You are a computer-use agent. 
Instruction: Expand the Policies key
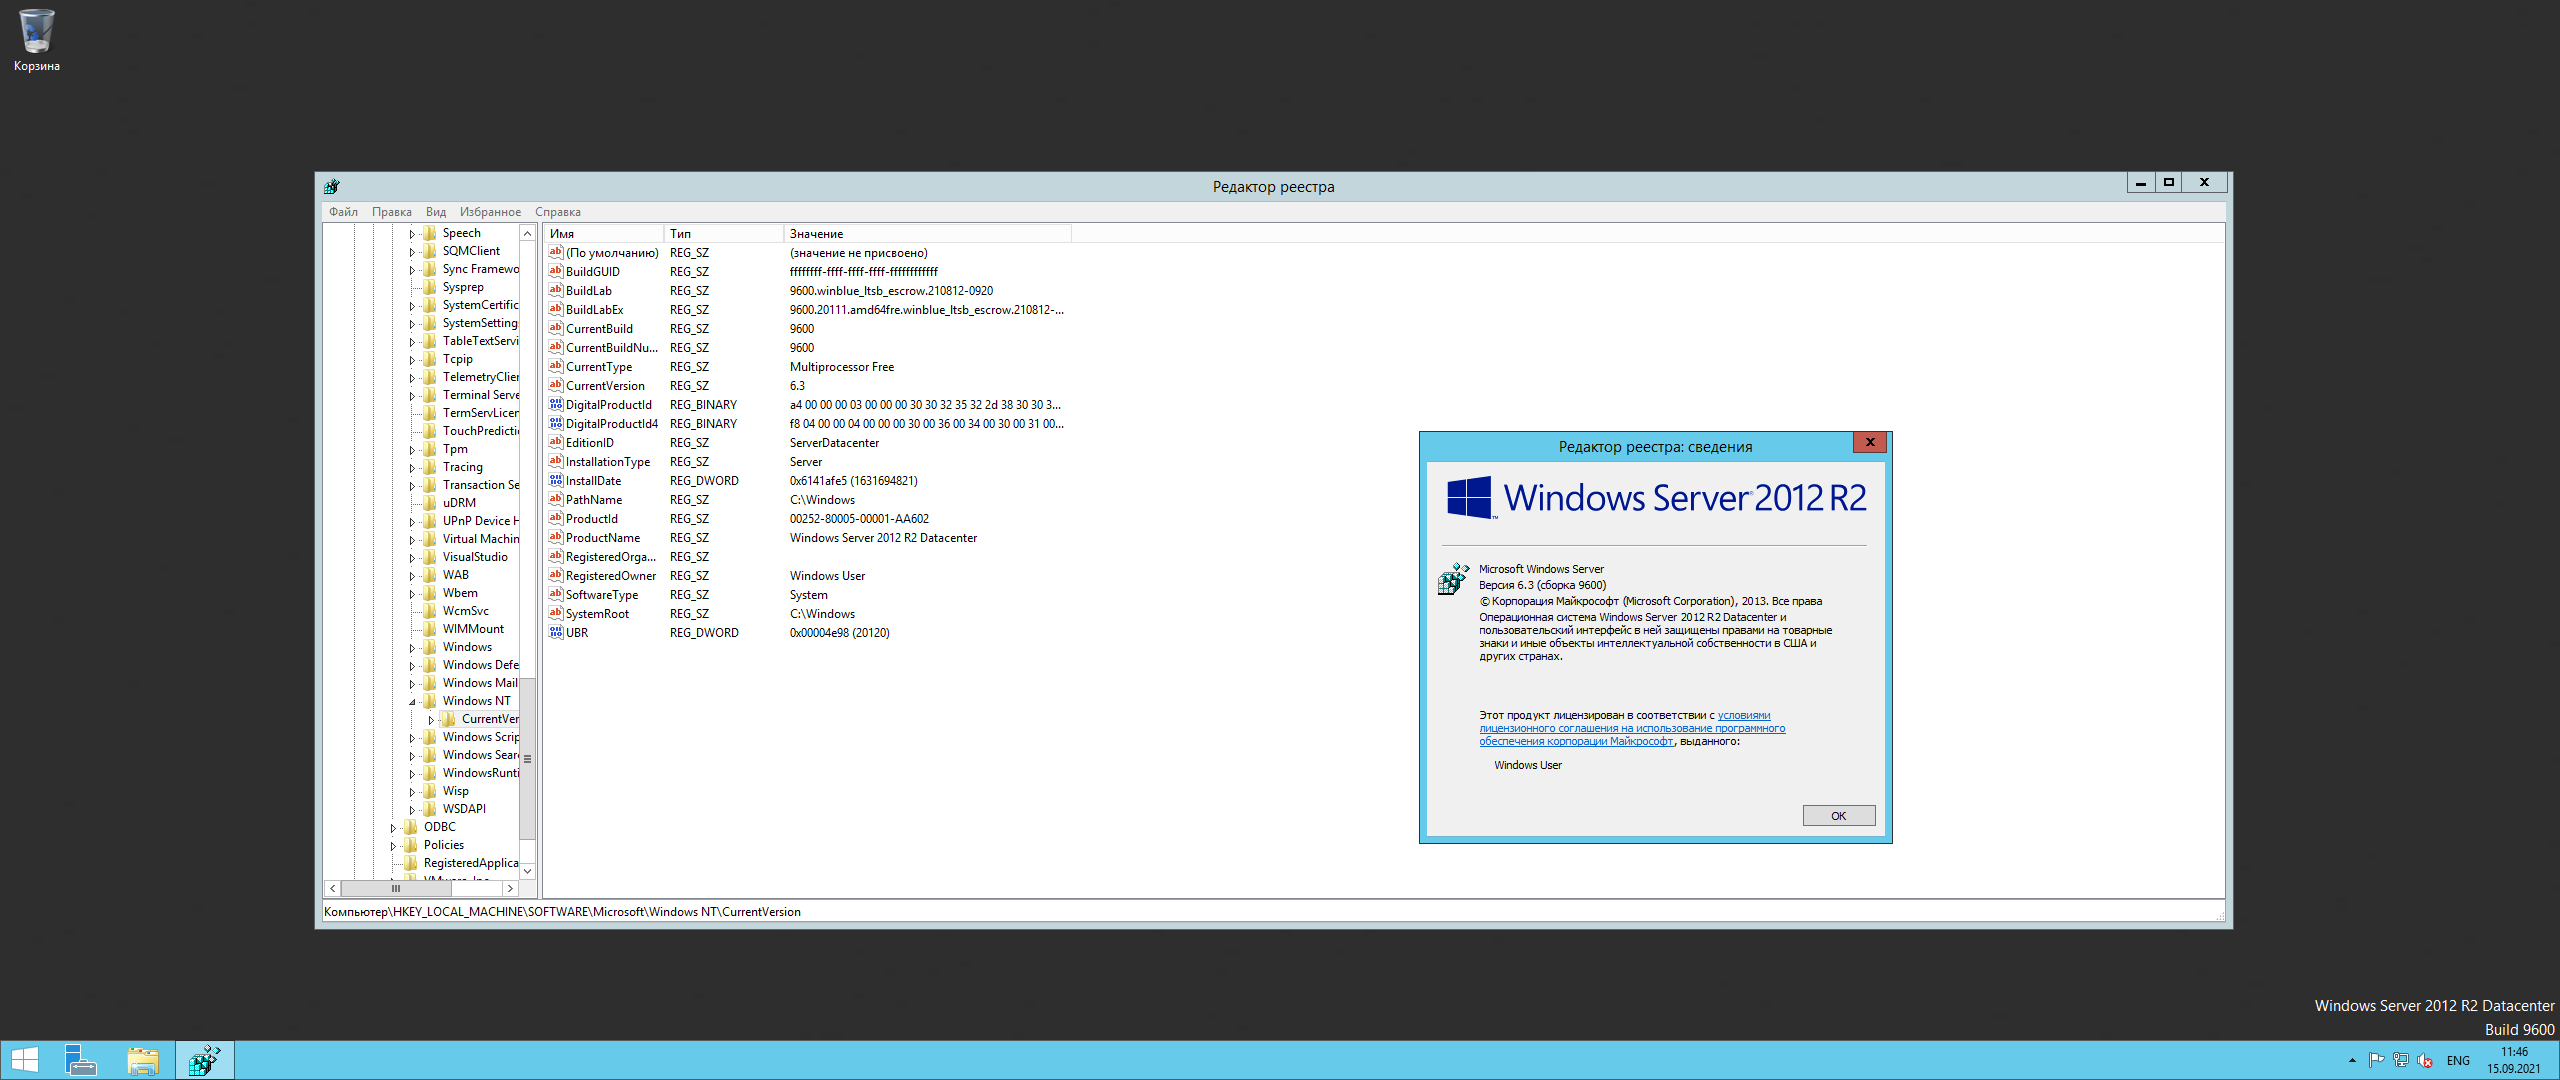tap(392, 846)
